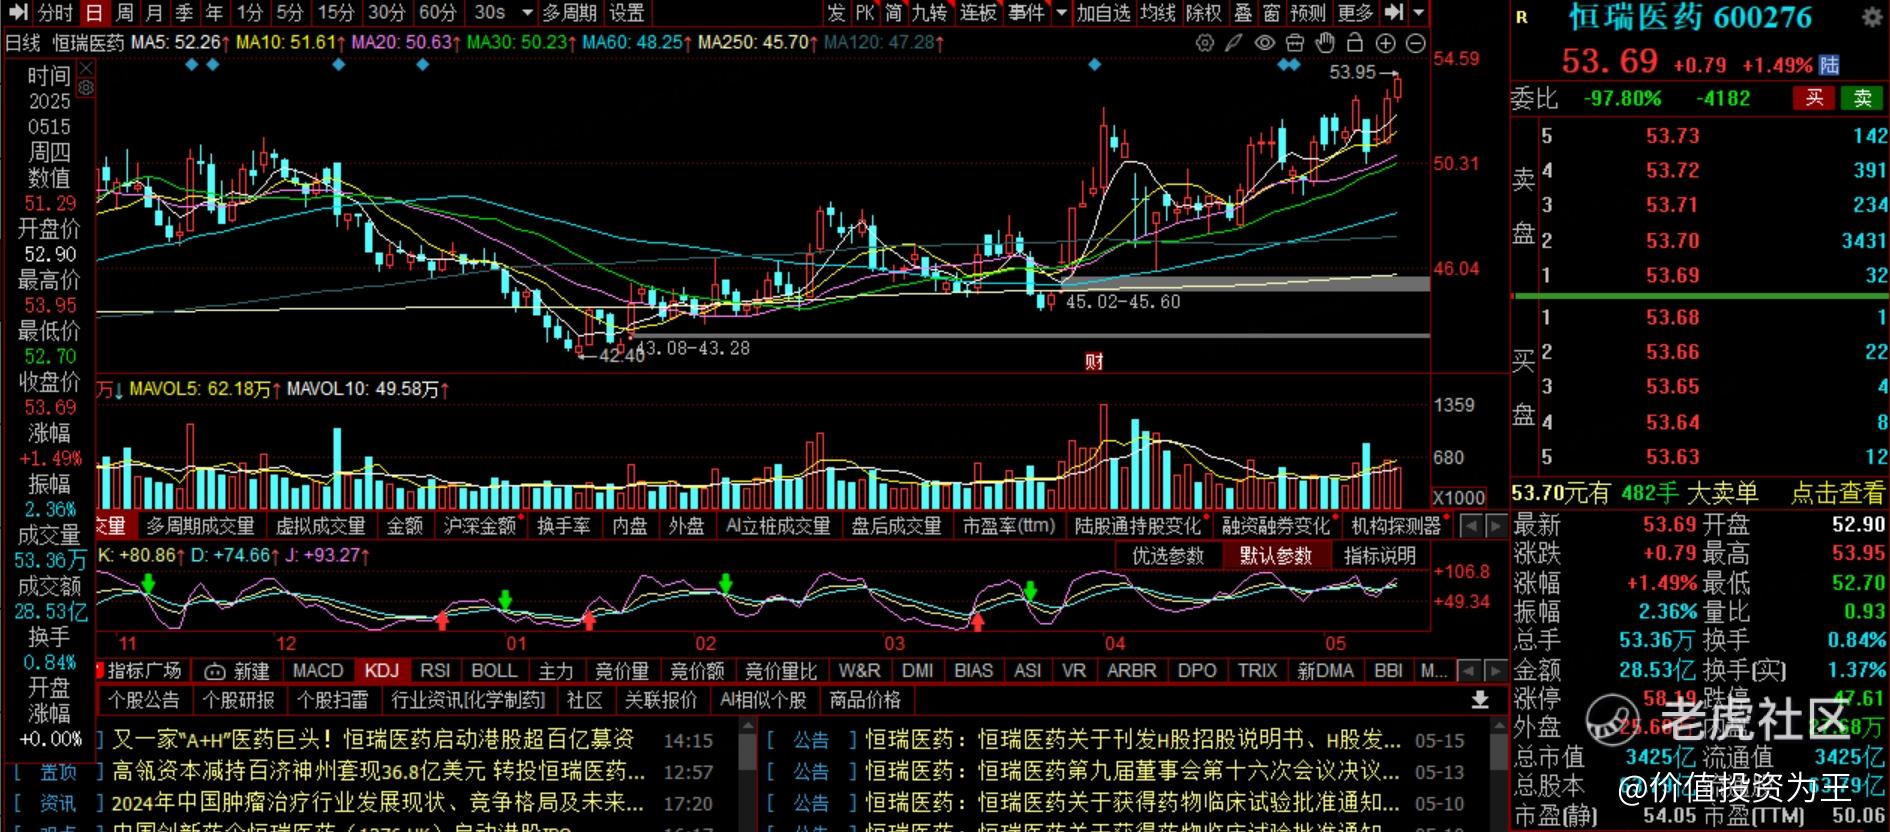
Task: Open 多周期 multi-period menu
Action: tap(569, 13)
